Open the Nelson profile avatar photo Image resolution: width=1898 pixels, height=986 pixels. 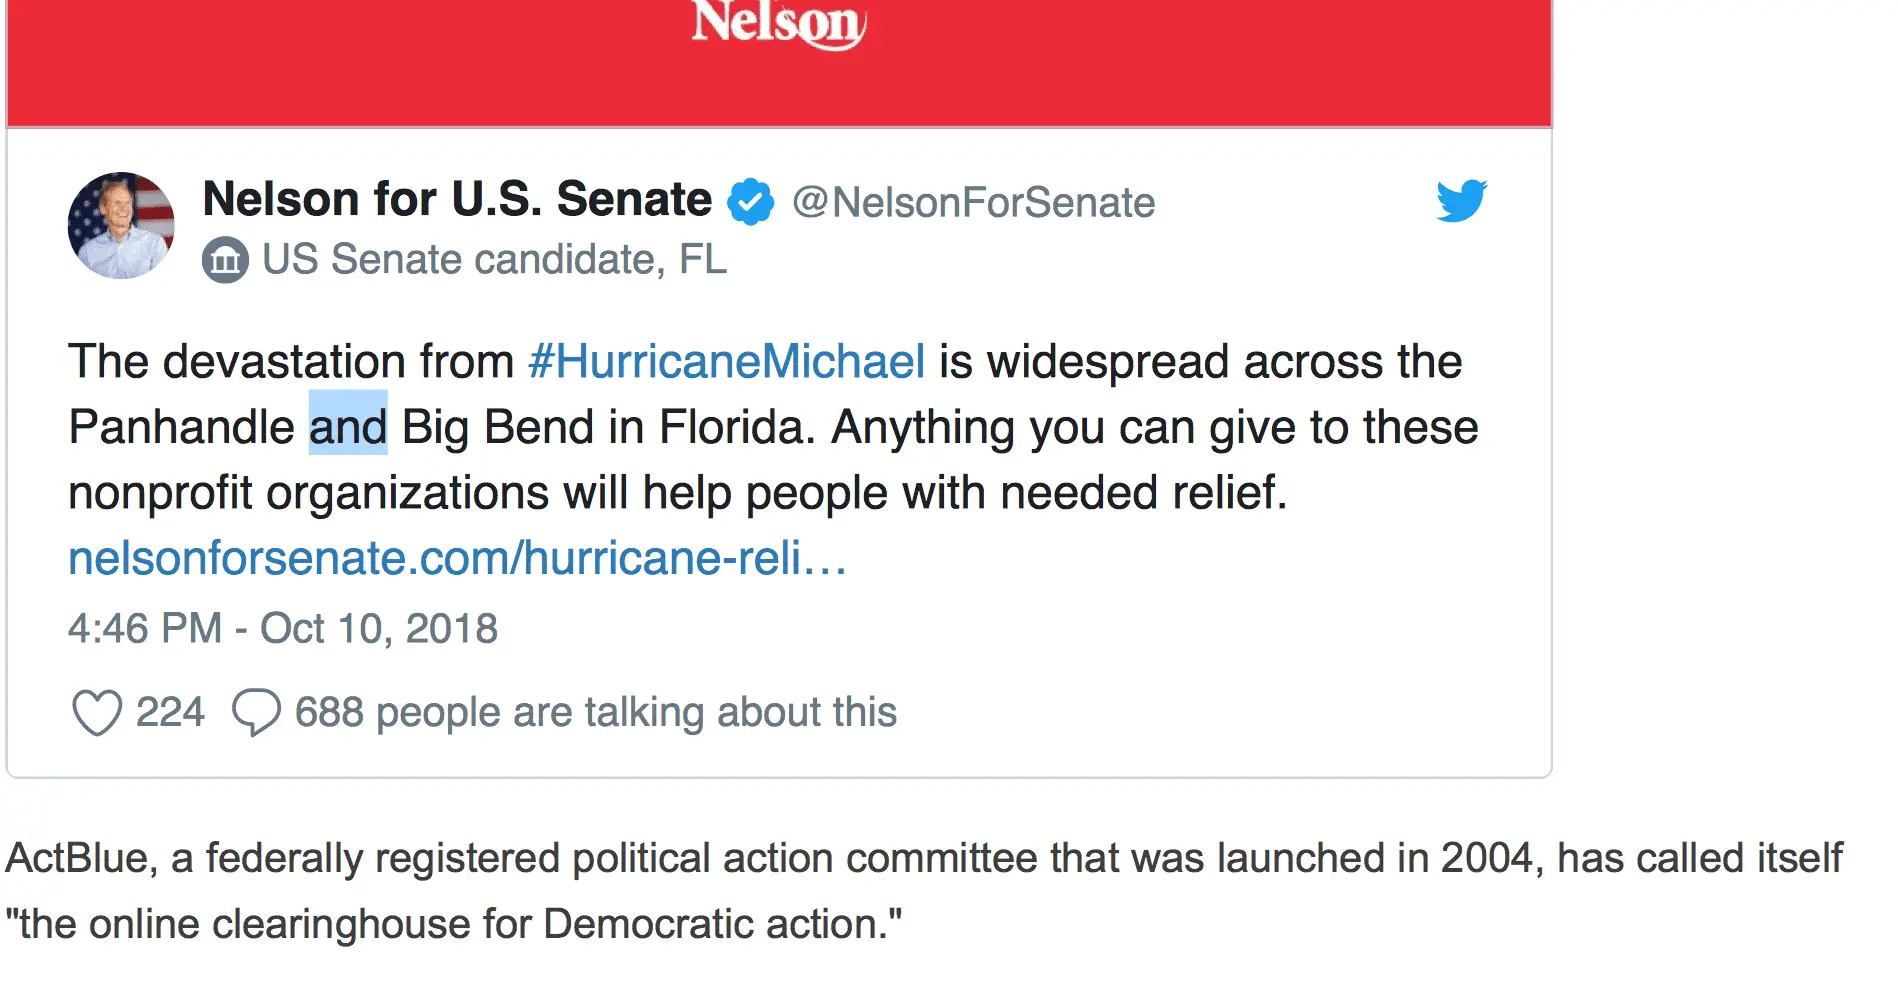click(x=121, y=226)
